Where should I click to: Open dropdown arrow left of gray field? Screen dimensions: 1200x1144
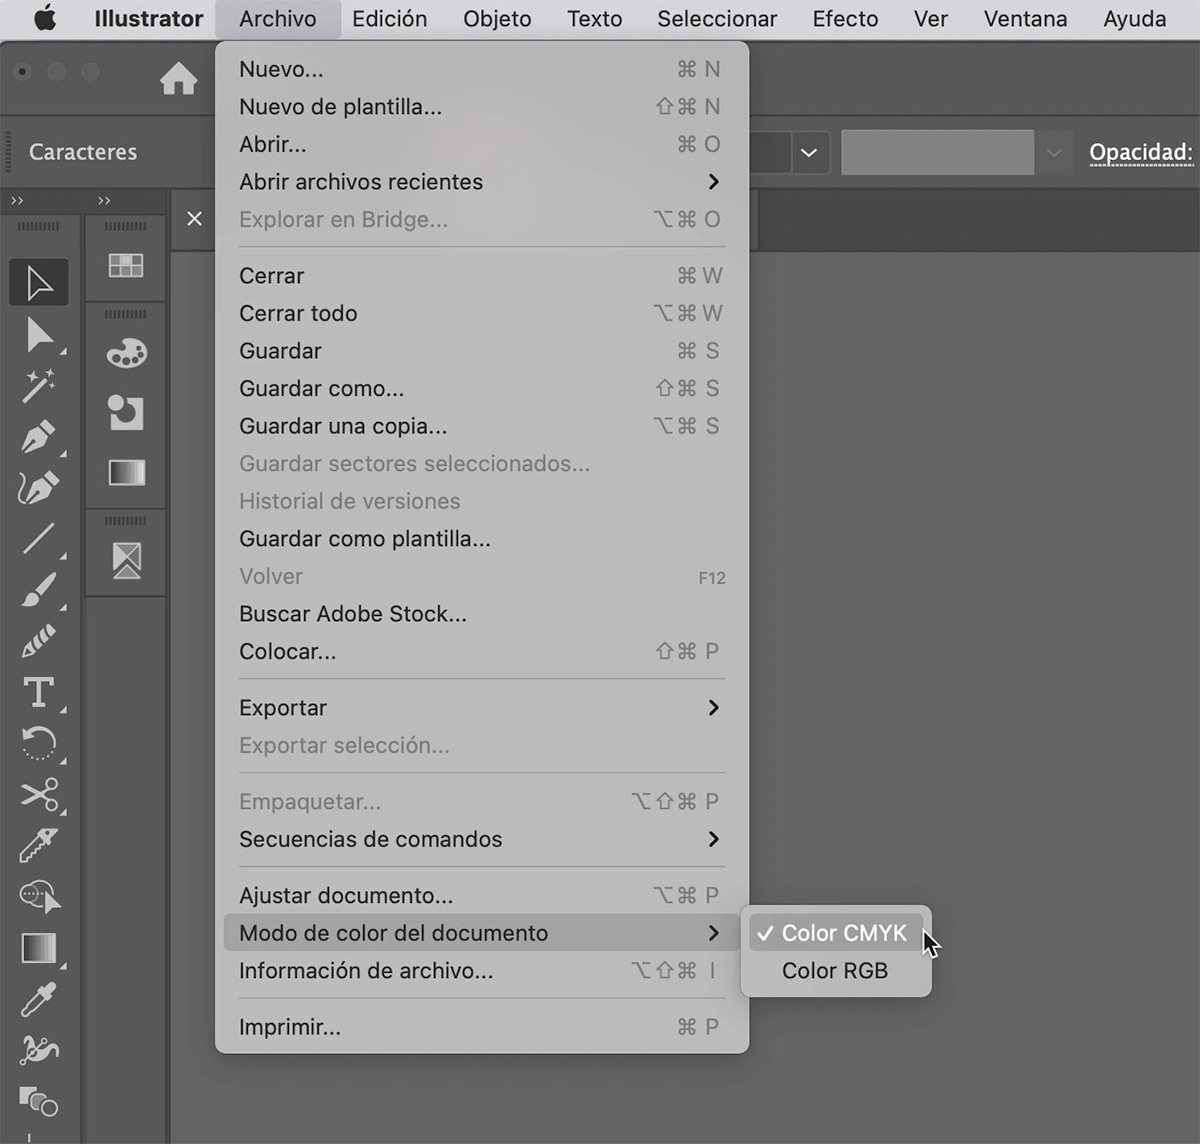pos(809,153)
